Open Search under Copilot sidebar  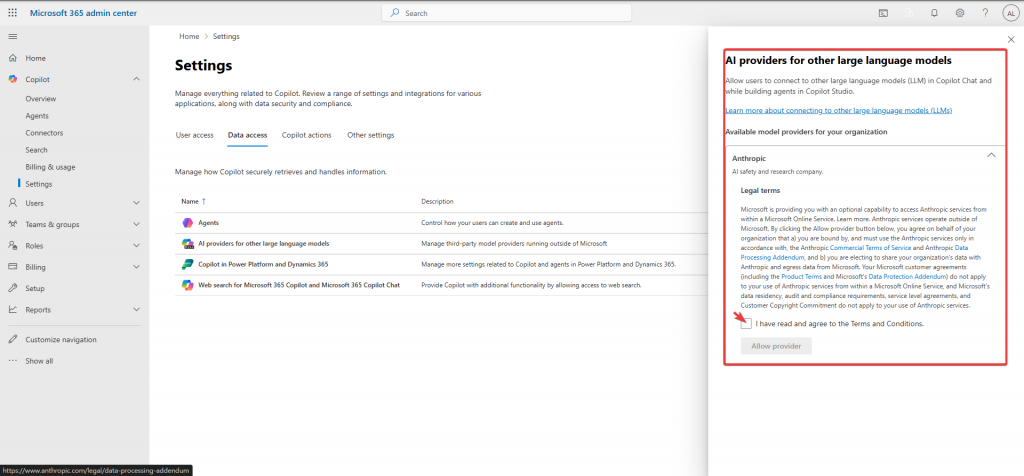(37, 150)
